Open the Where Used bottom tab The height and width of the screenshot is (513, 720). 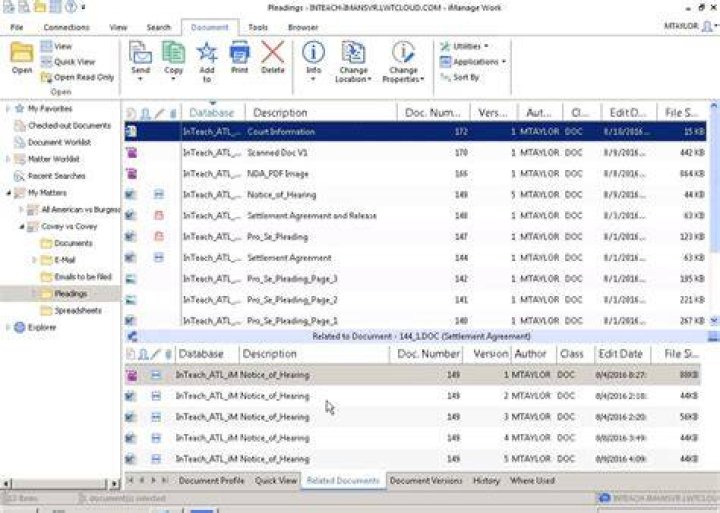532,480
